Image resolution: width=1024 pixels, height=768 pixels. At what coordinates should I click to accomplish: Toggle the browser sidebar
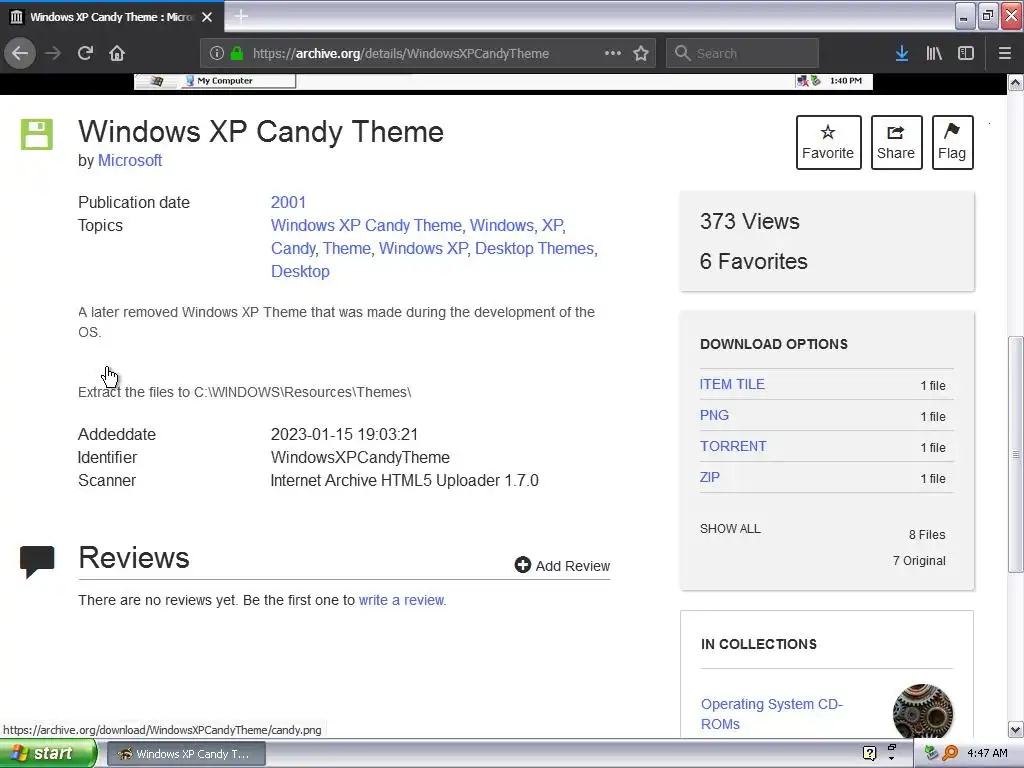pos(966,53)
